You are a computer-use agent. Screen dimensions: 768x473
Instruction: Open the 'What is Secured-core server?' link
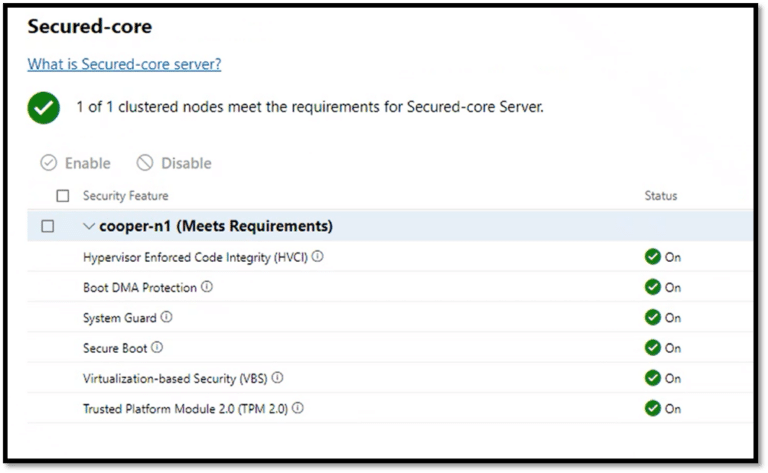124,64
